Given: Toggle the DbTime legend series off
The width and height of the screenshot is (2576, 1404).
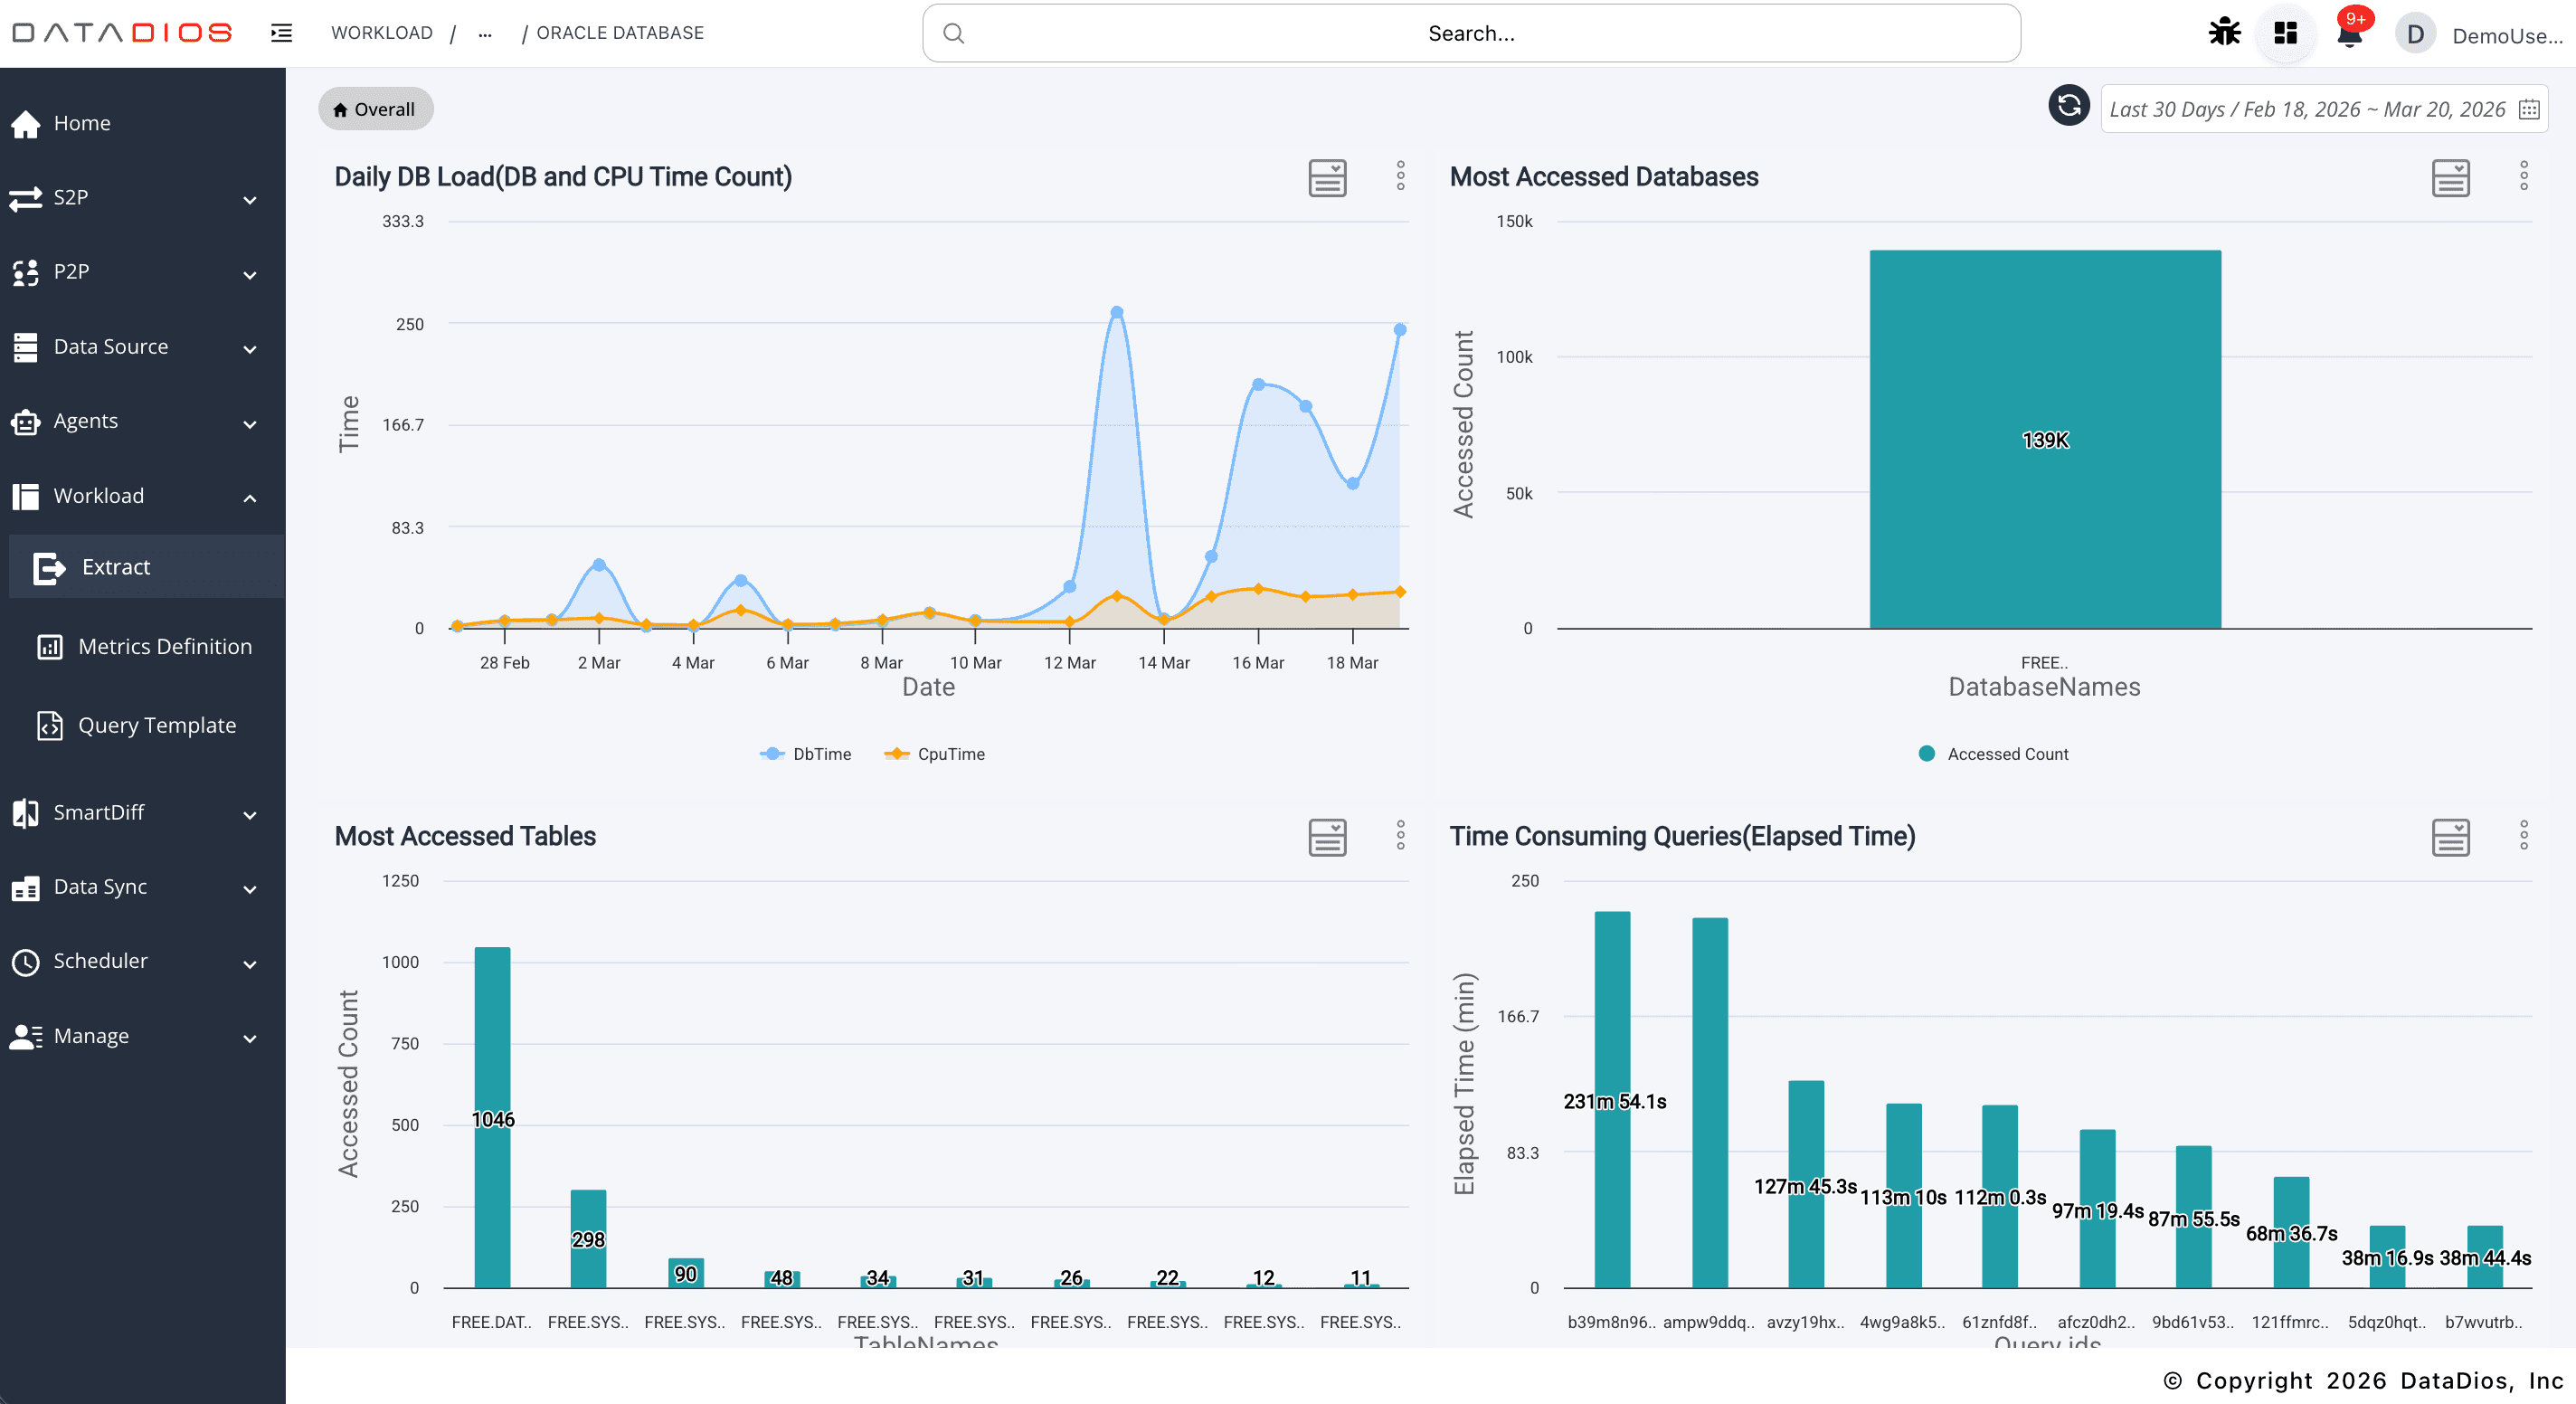Looking at the screenshot, I should [x=807, y=753].
